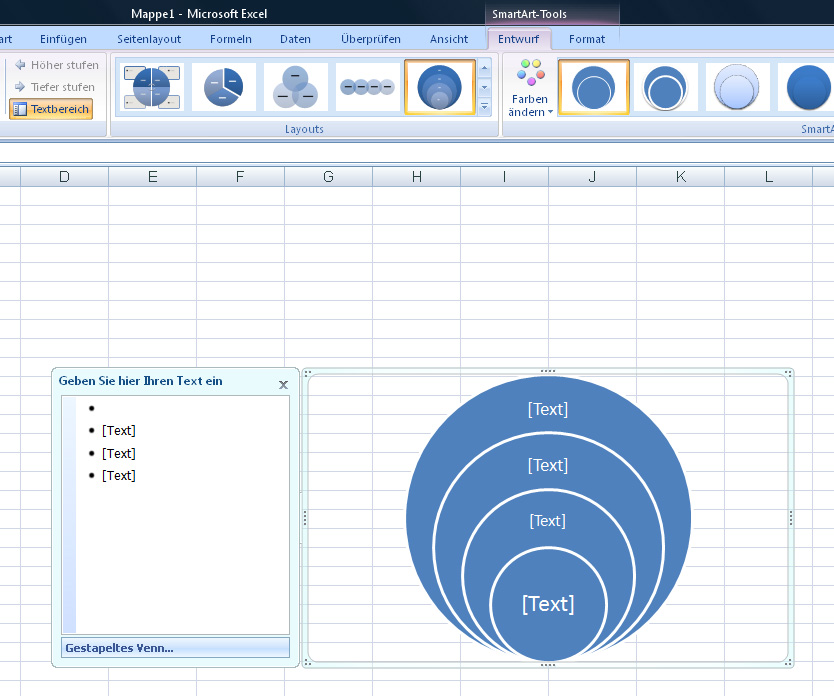Select the linear Venn layout icon
The width and height of the screenshot is (834, 696).
click(x=367, y=87)
